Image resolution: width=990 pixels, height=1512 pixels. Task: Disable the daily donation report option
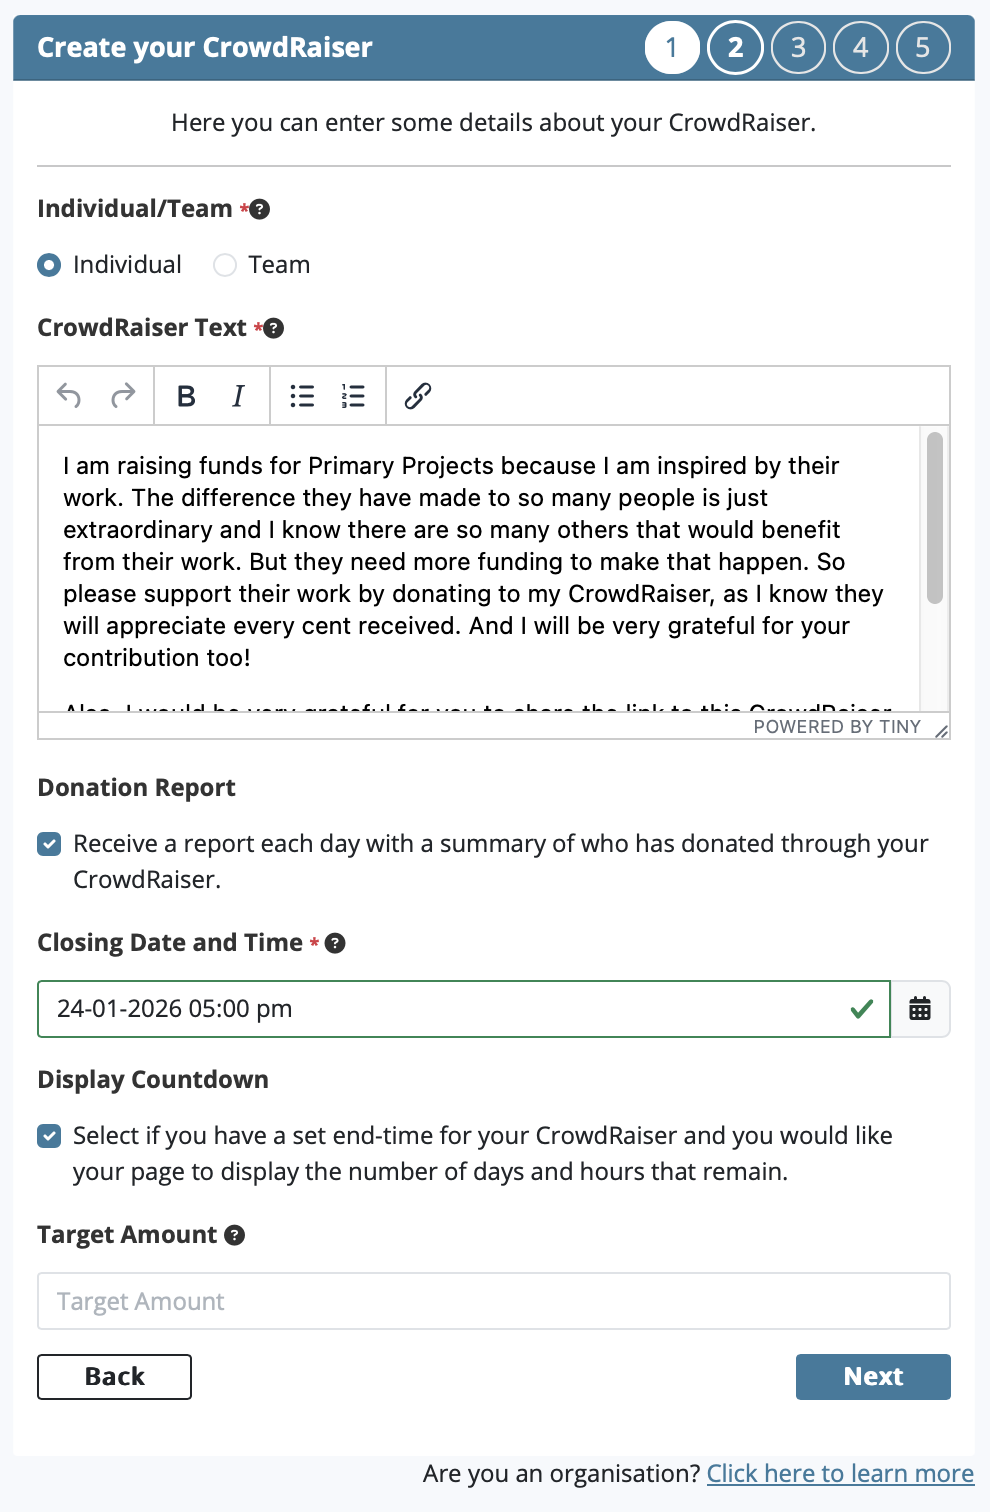coord(48,845)
